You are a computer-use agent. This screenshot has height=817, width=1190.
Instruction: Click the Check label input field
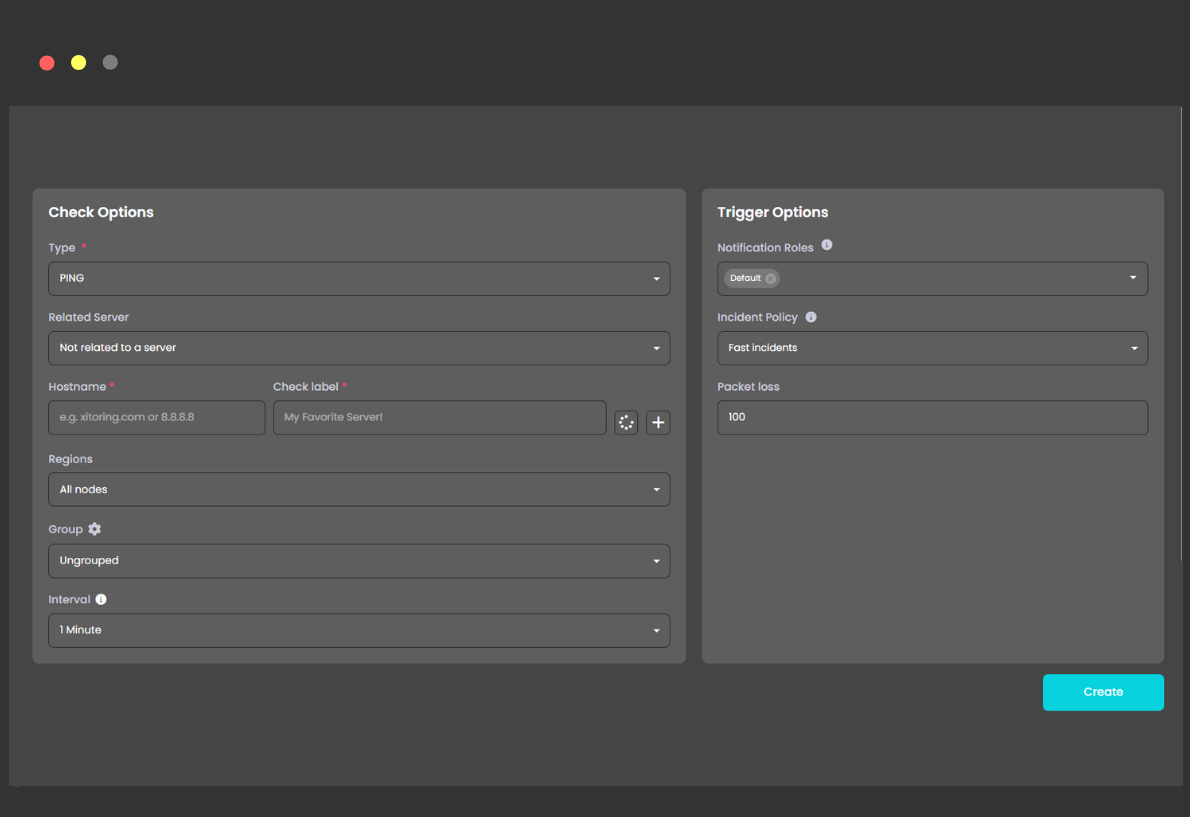coord(439,417)
